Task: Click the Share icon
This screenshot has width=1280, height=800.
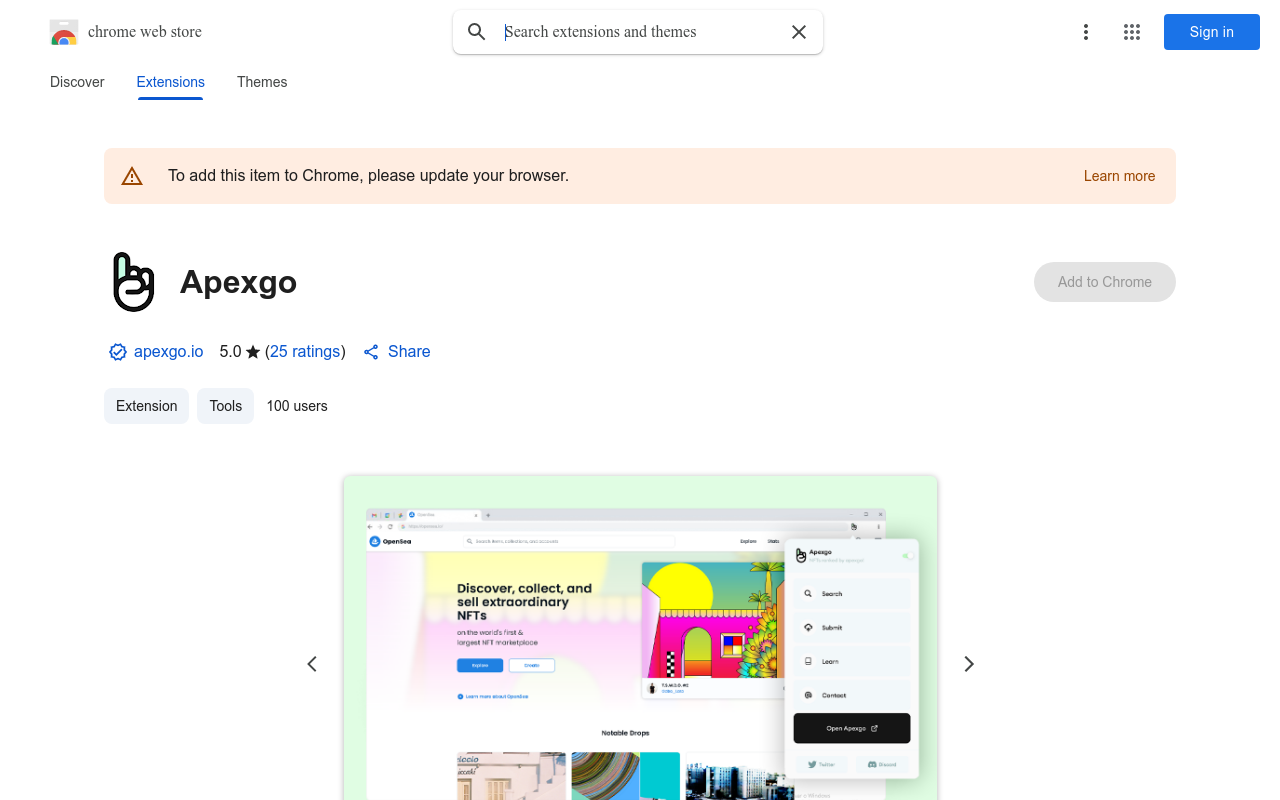Action: coord(371,352)
